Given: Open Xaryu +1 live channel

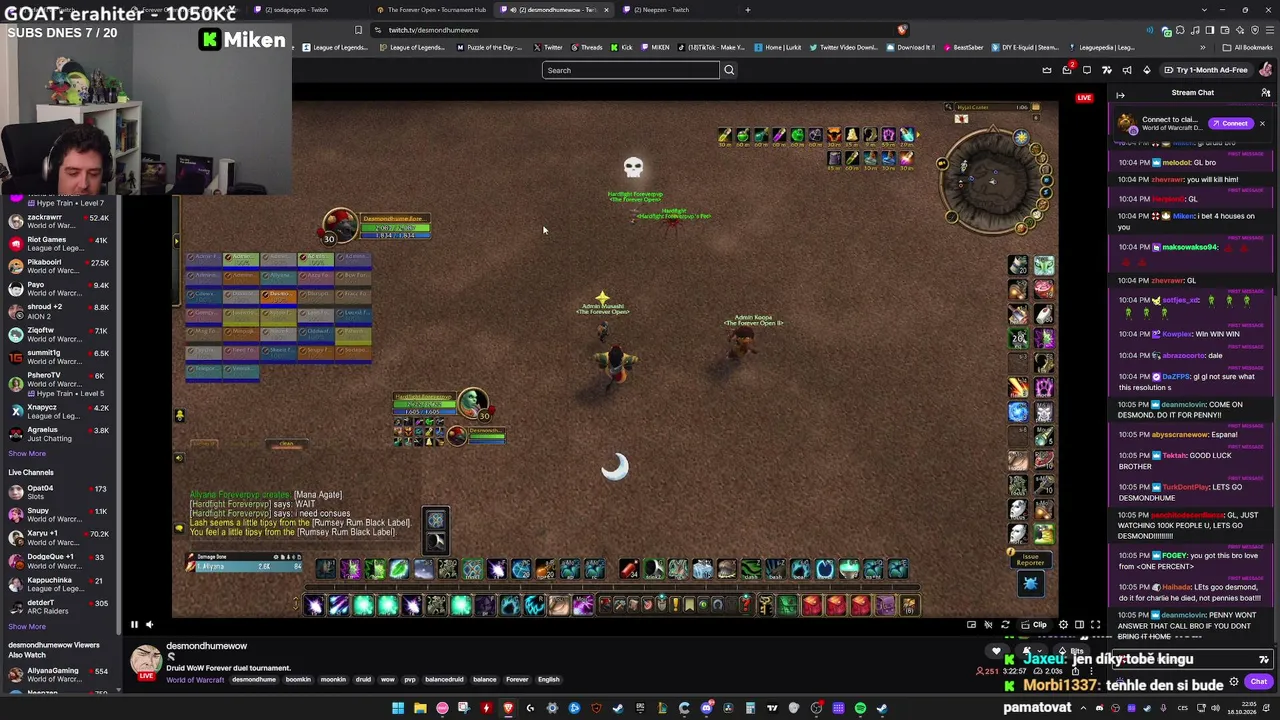Looking at the screenshot, I should coord(59,538).
